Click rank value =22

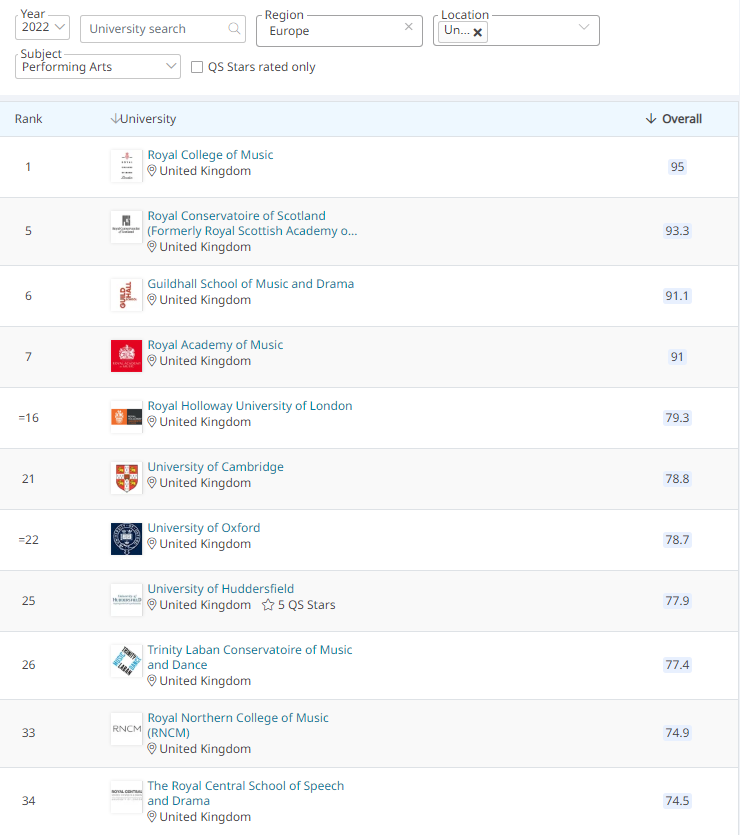tap(28, 540)
